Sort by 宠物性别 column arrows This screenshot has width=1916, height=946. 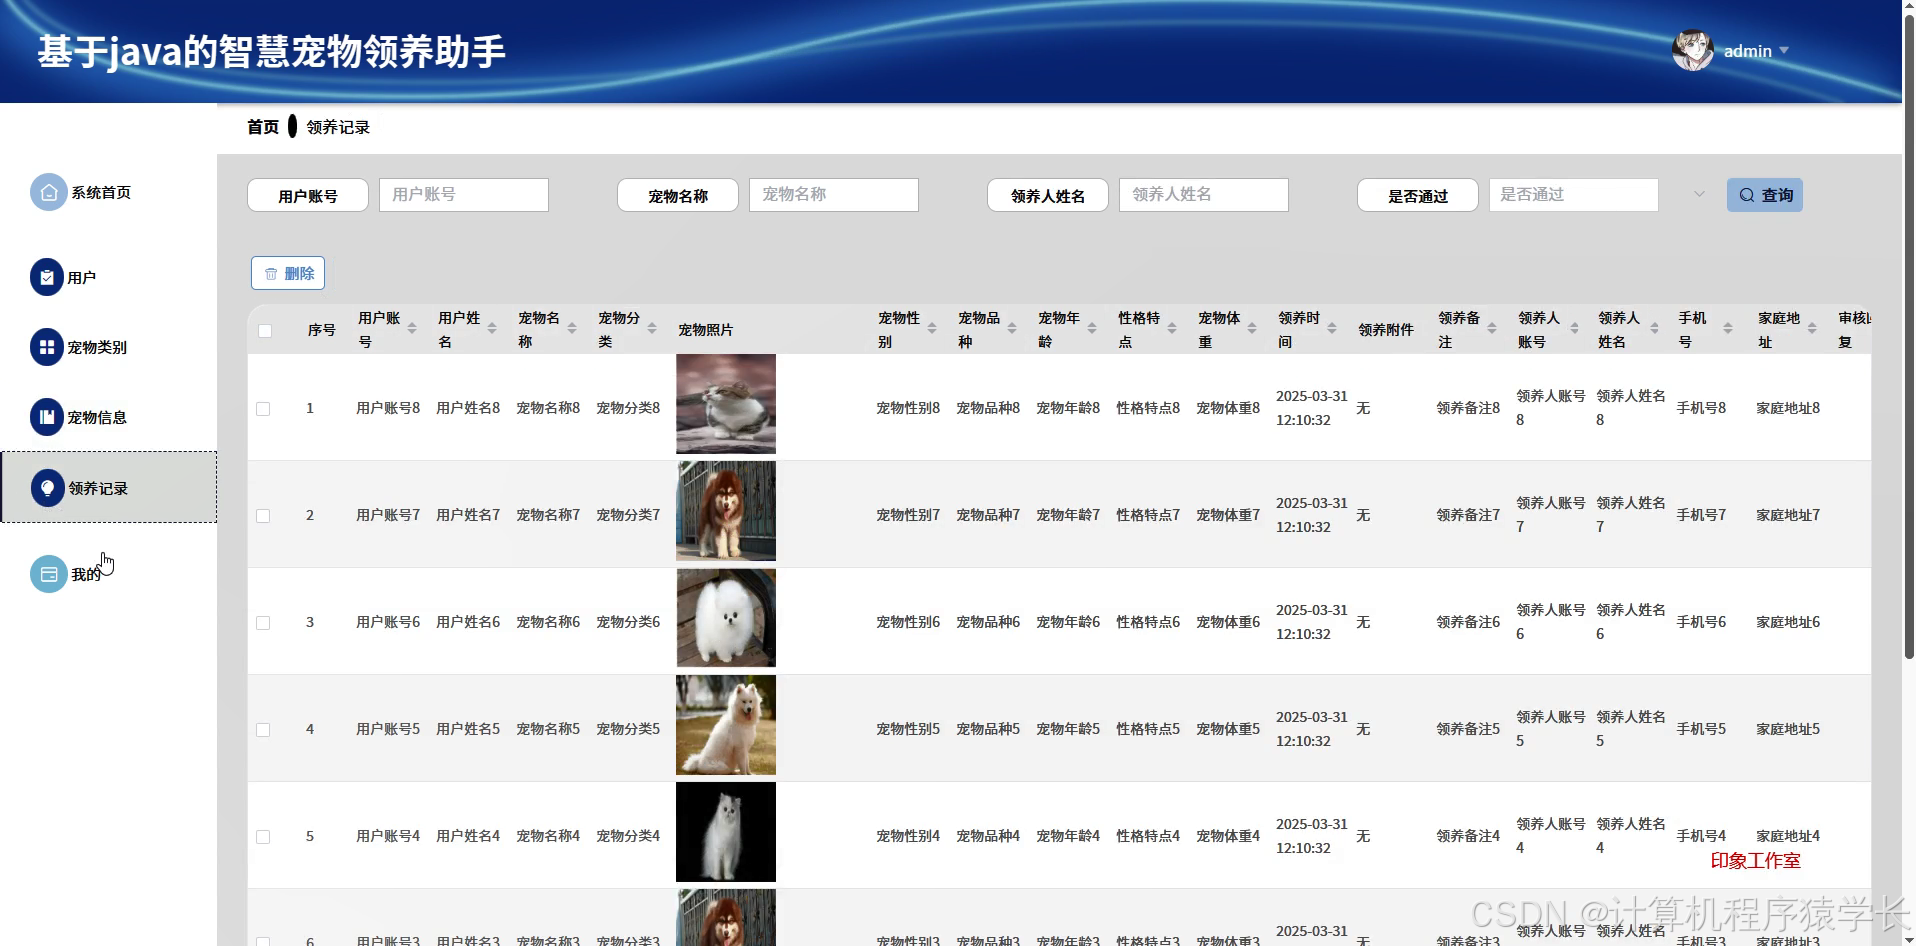(931, 329)
